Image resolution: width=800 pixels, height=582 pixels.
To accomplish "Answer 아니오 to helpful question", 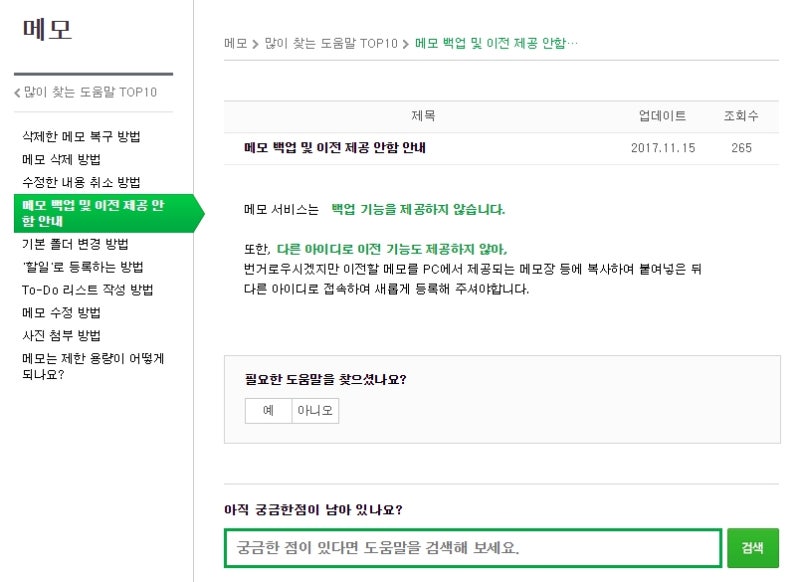I will (315, 411).
